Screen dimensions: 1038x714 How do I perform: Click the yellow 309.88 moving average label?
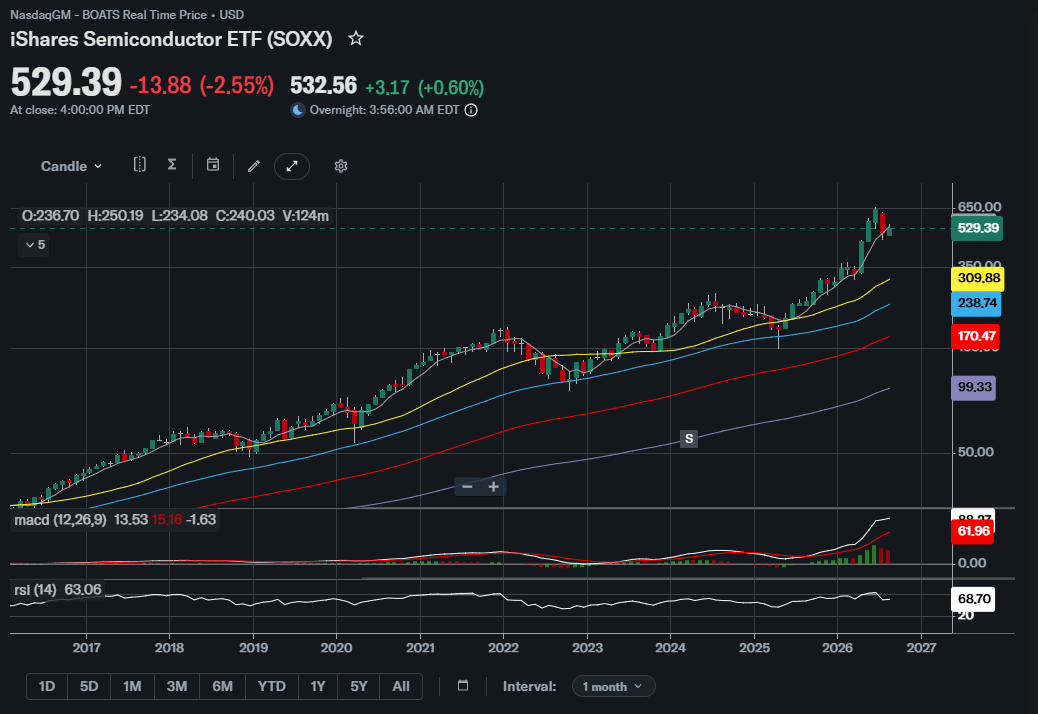coord(978,278)
